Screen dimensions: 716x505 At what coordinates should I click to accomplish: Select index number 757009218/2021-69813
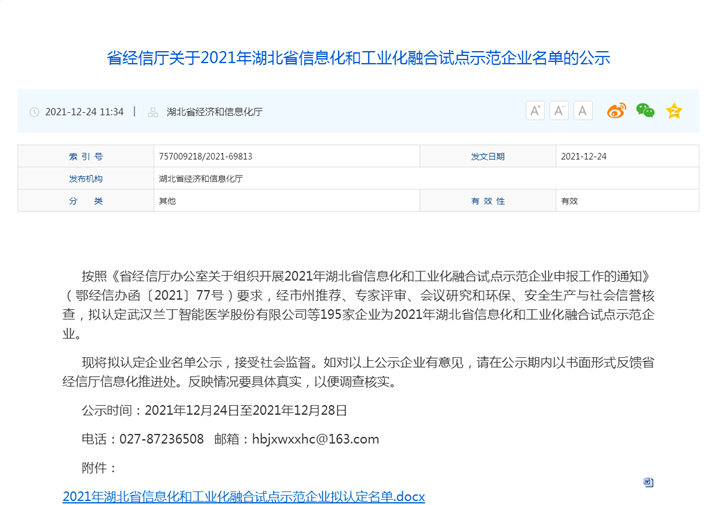tap(205, 157)
